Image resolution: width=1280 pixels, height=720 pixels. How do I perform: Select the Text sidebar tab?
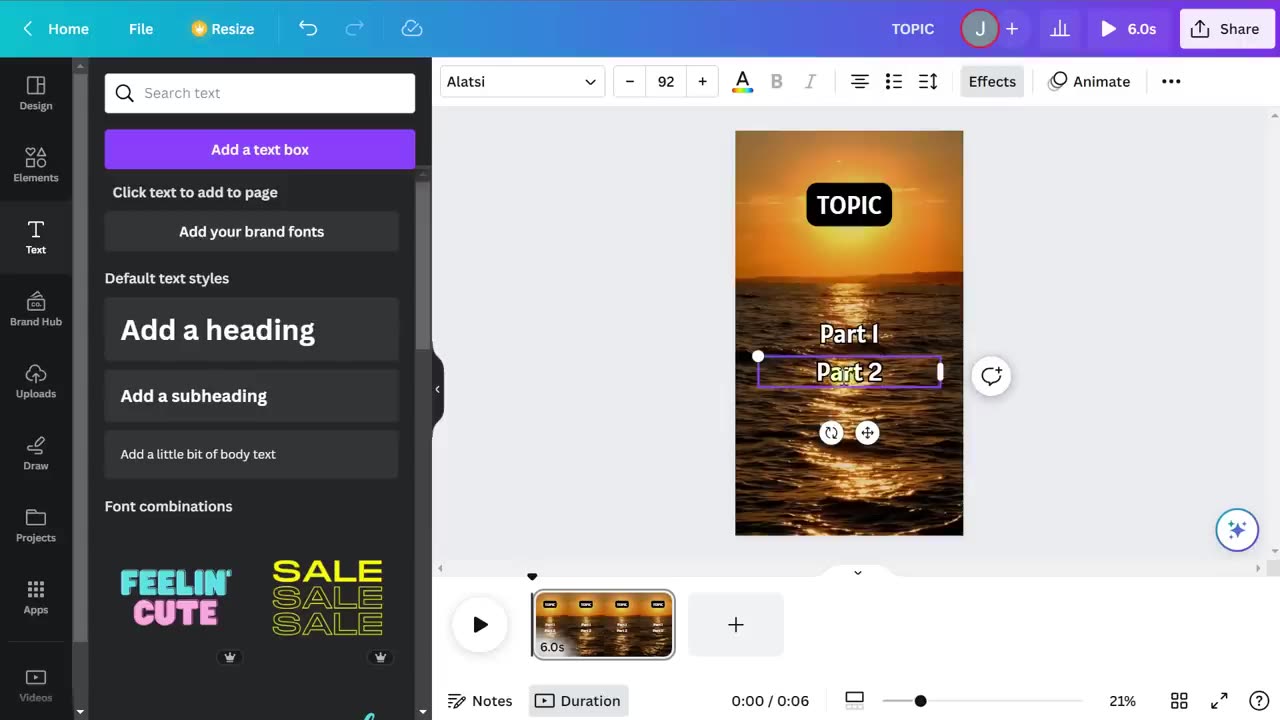click(36, 237)
